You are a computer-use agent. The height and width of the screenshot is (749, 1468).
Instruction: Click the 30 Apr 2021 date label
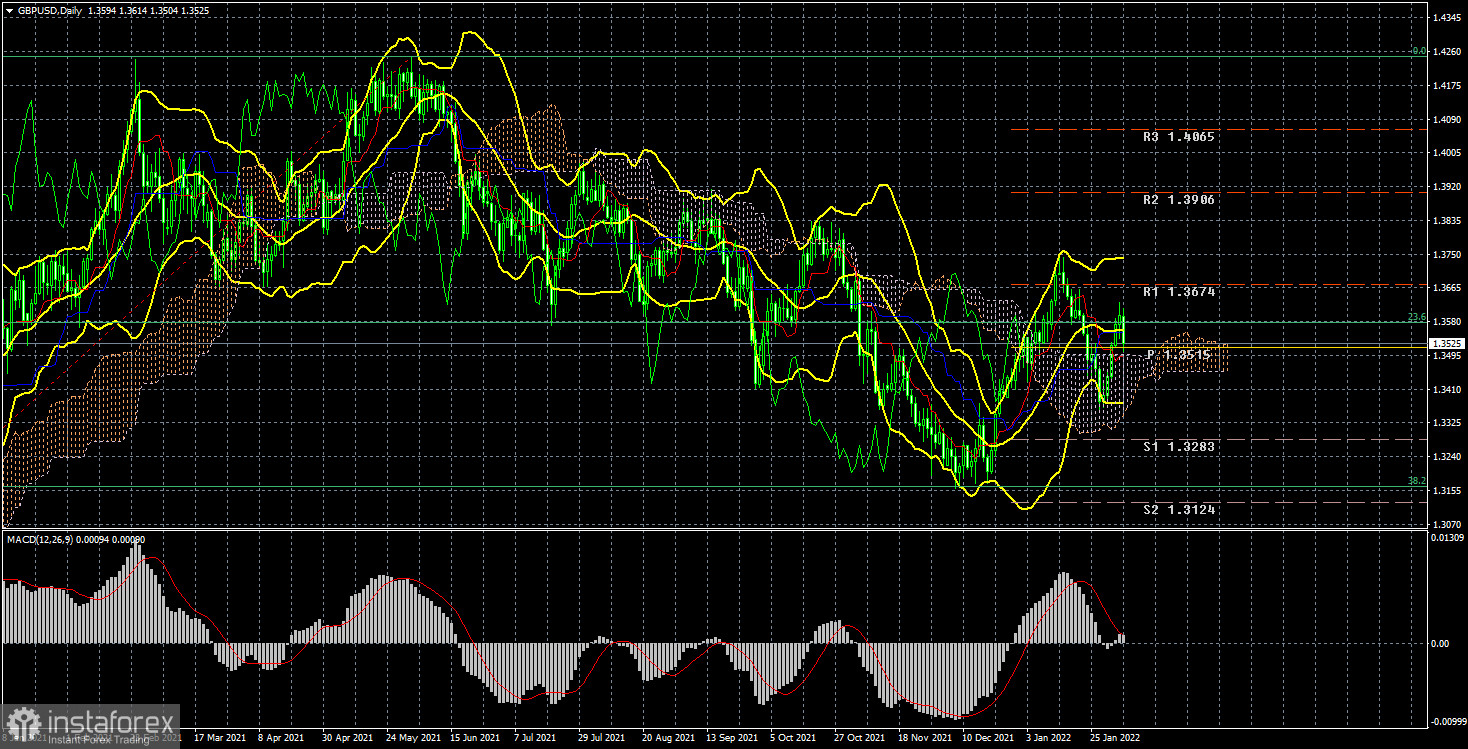345,737
